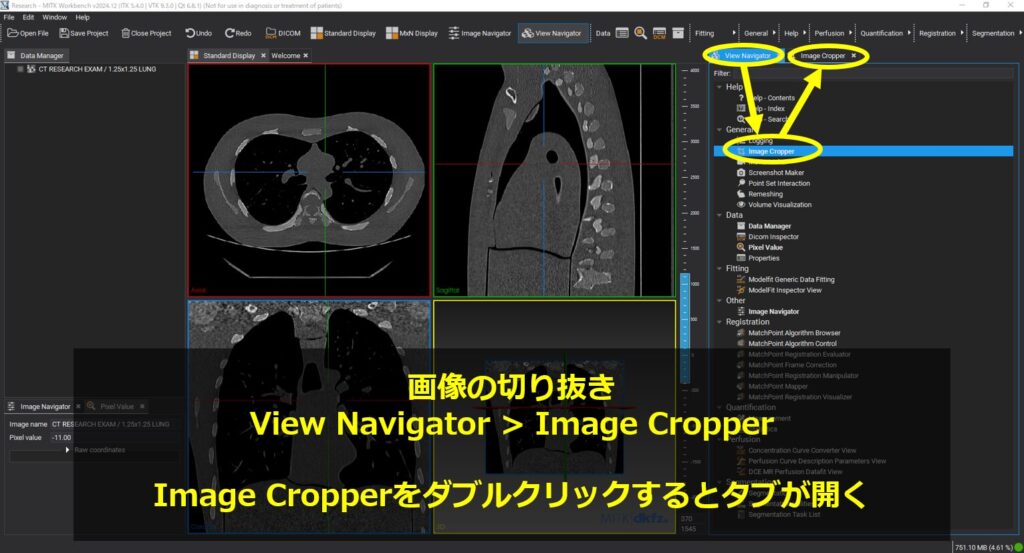This screenshot has height=553, width=1024.
Task: Close the Standard Display tab
Action: (263, 55)
